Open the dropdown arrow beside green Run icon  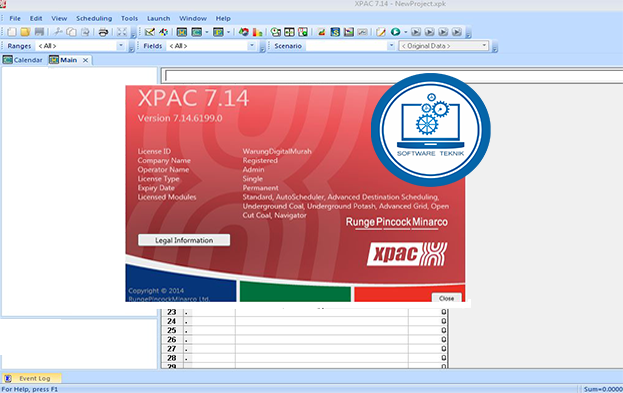(x=406, y=32)
